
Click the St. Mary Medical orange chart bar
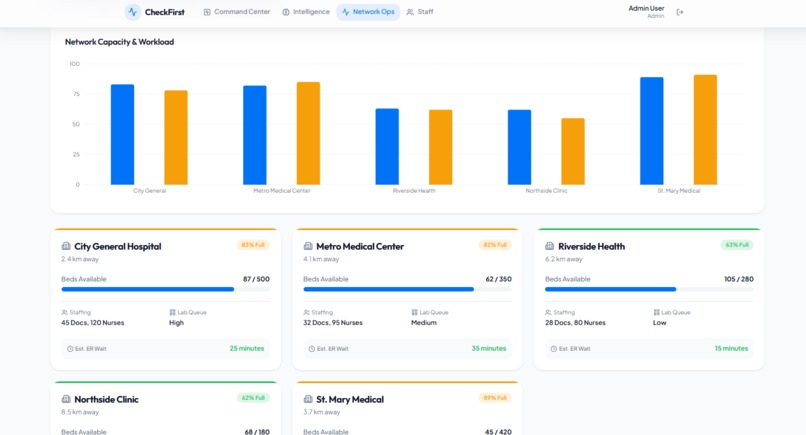[x=705, y=130]
